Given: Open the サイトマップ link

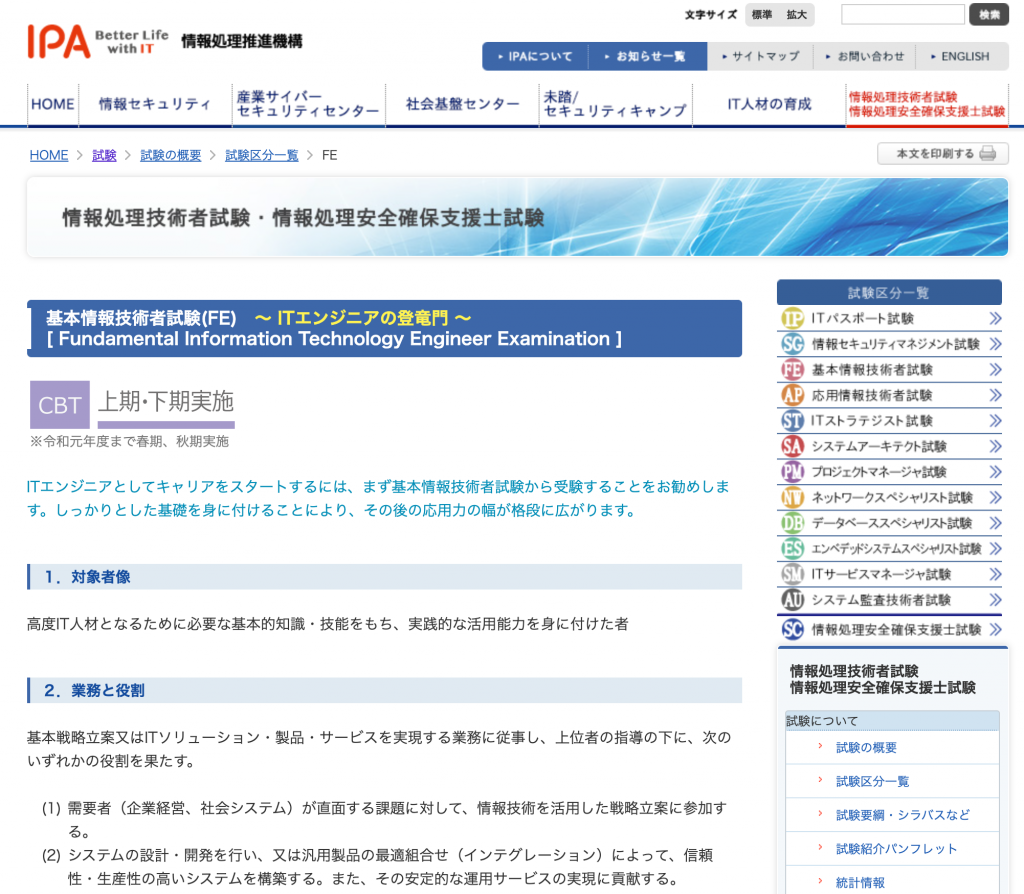Looking at the screenshot, I should click(761, 56).
